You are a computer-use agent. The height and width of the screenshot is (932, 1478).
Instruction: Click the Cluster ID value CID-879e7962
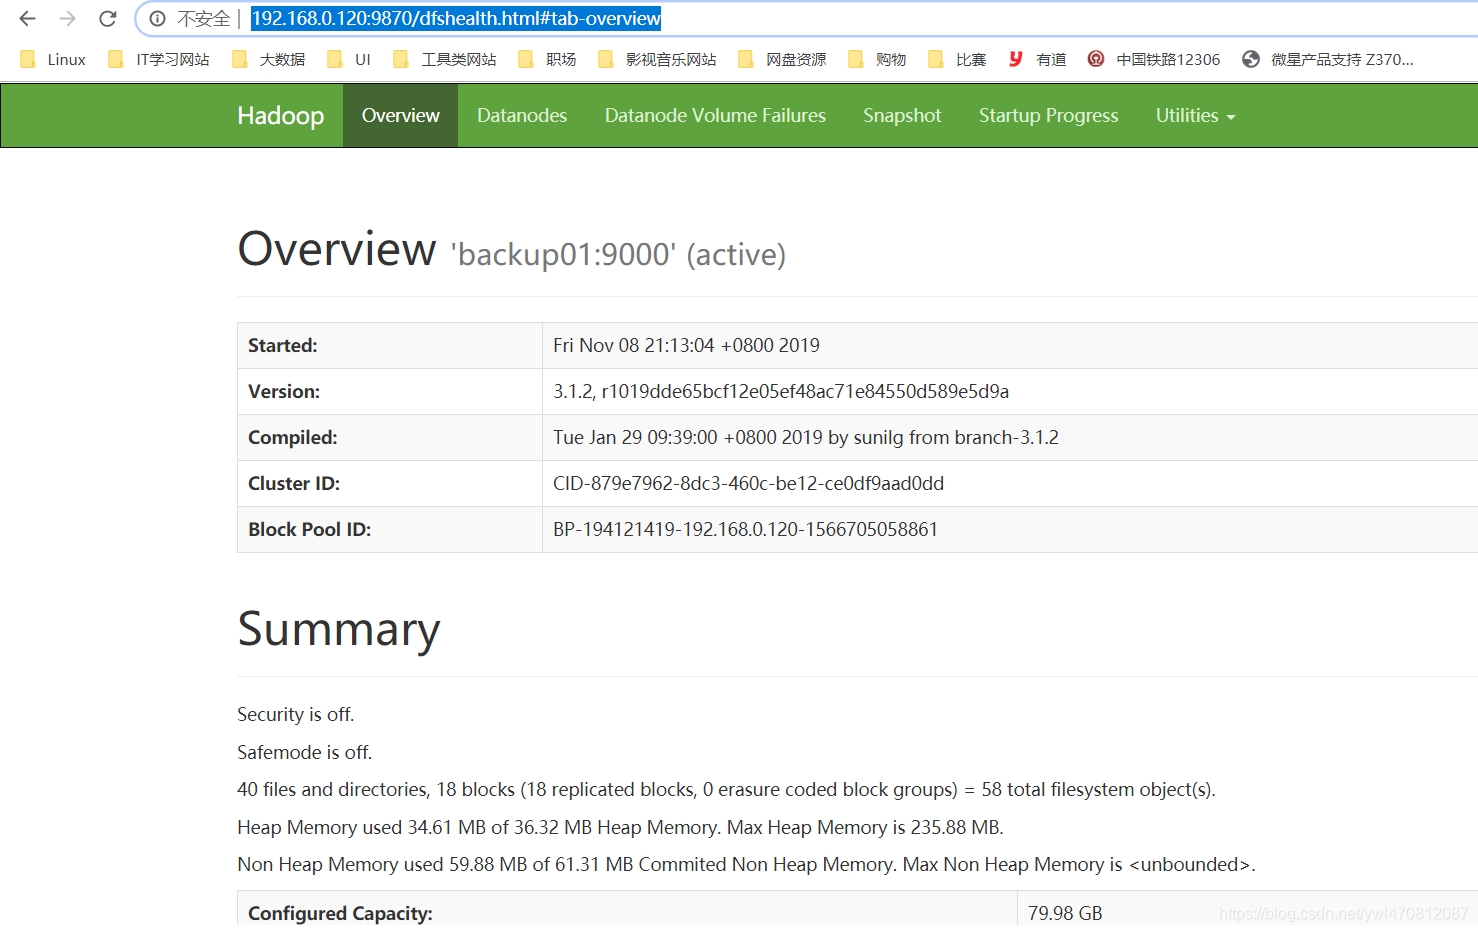748,483
